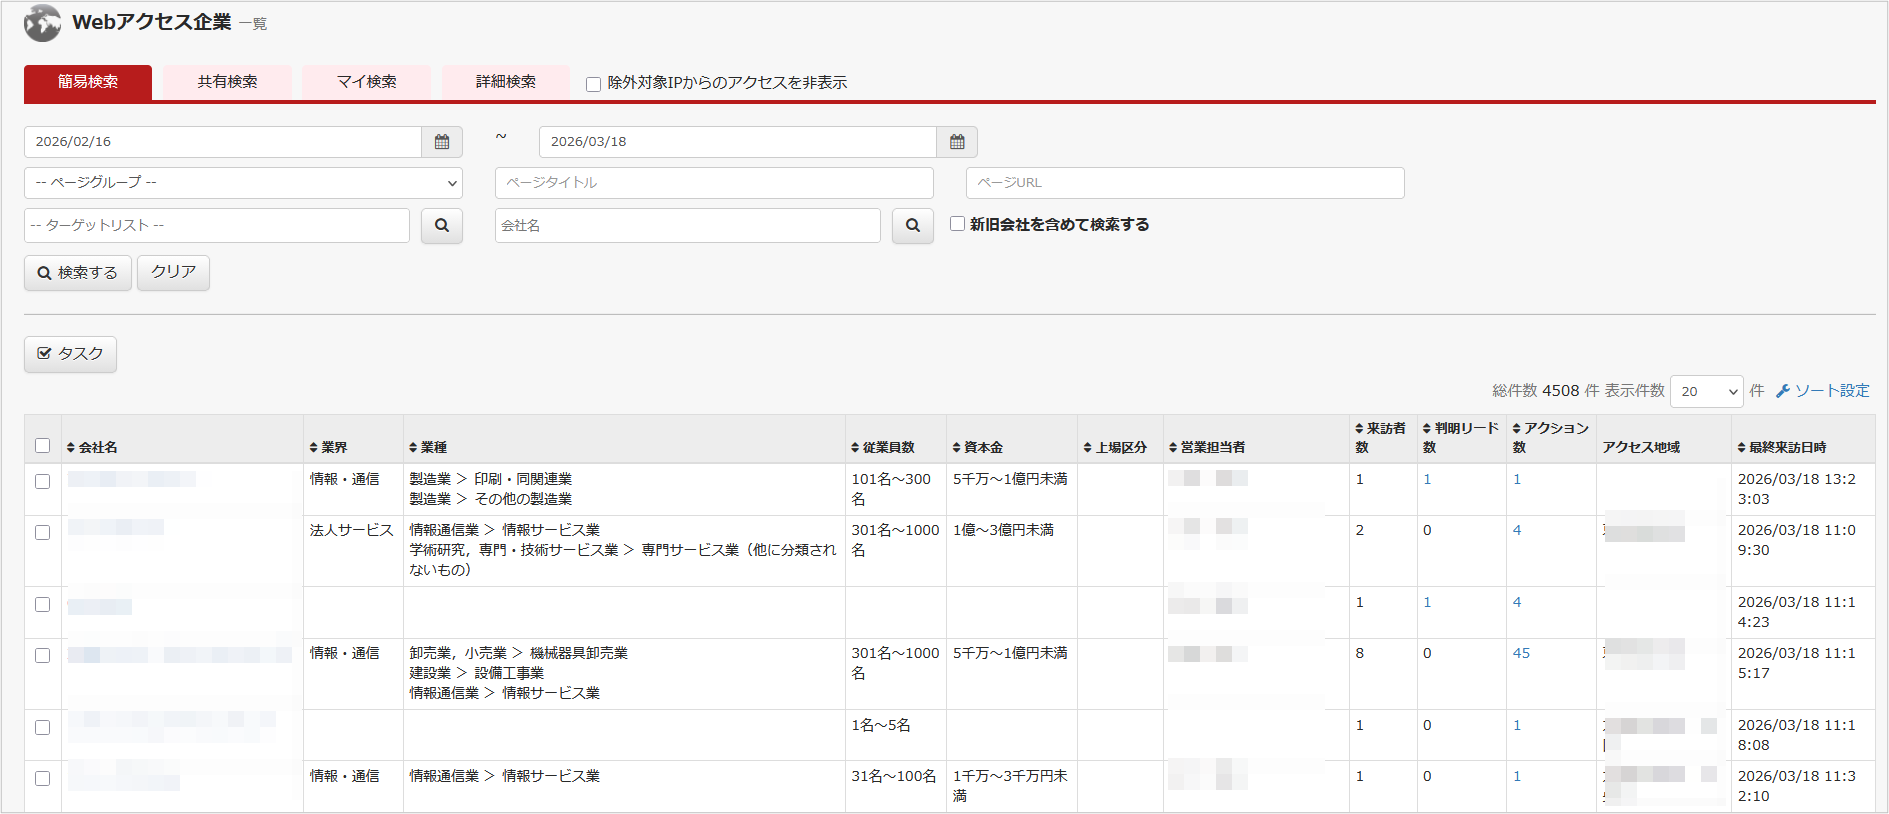The width and height of the screenshot is (1889, 814).
Task: Check the 法人サービス row checkbox
Action: point(42,532)
